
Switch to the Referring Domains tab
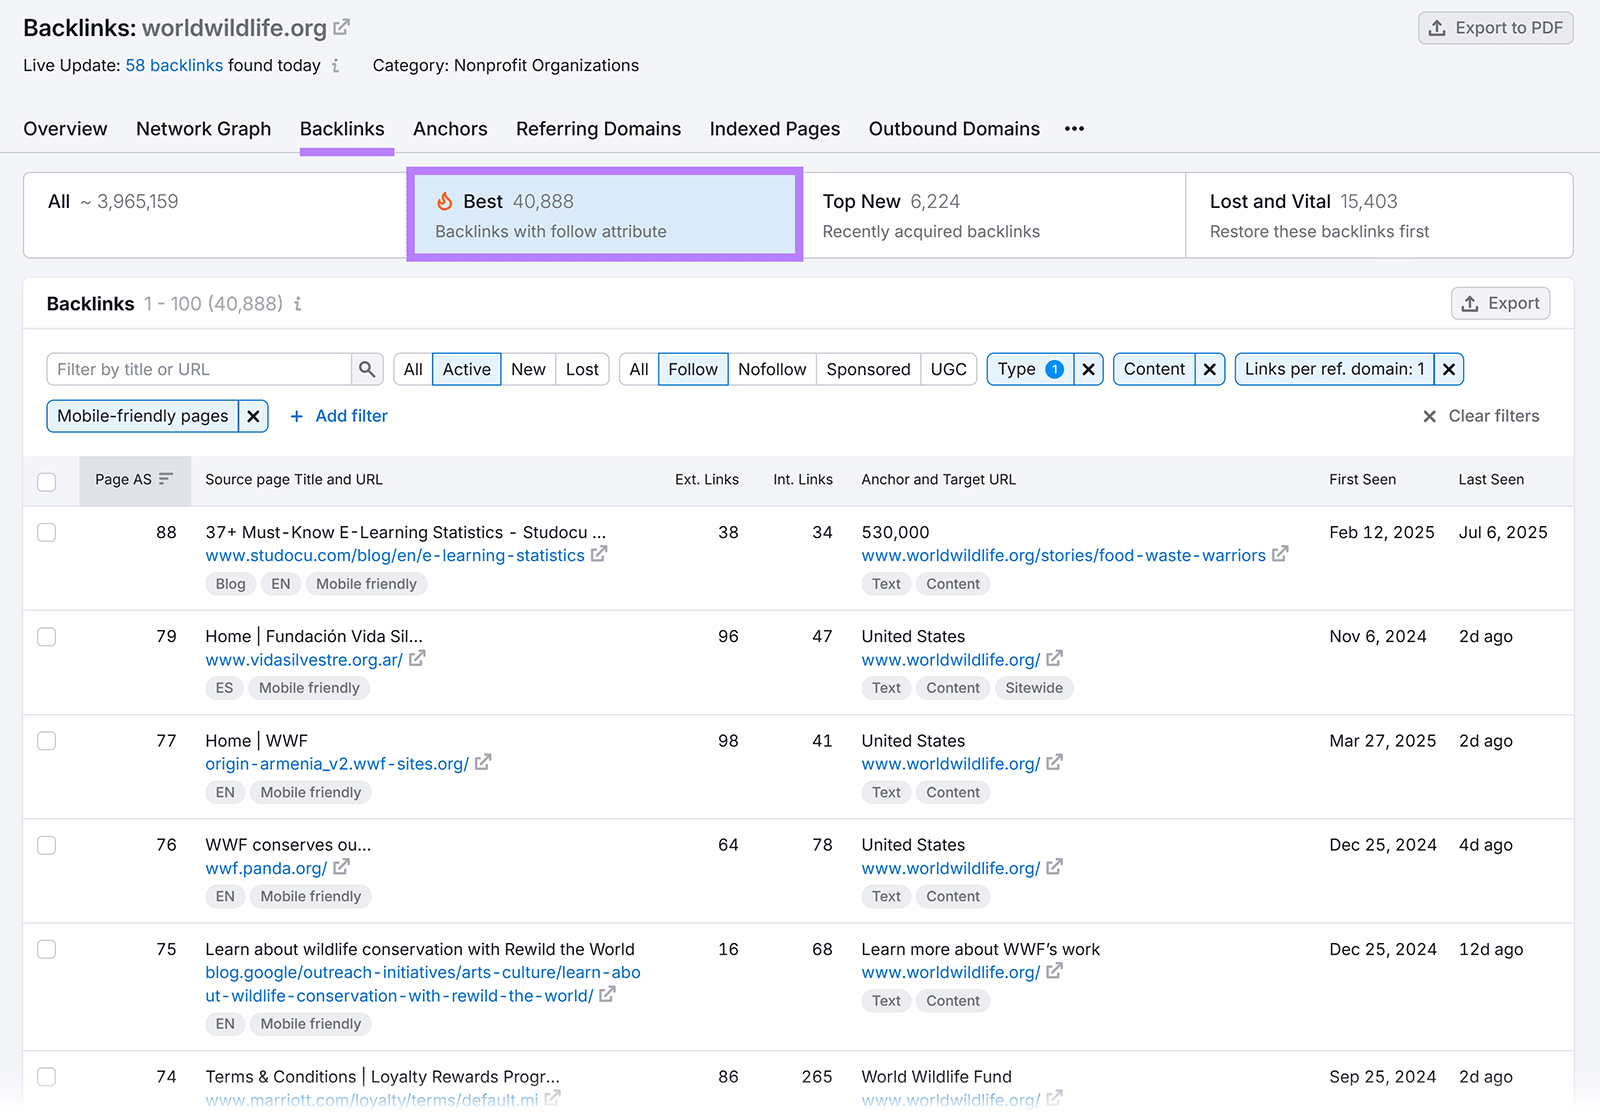[x=598, y=128]
